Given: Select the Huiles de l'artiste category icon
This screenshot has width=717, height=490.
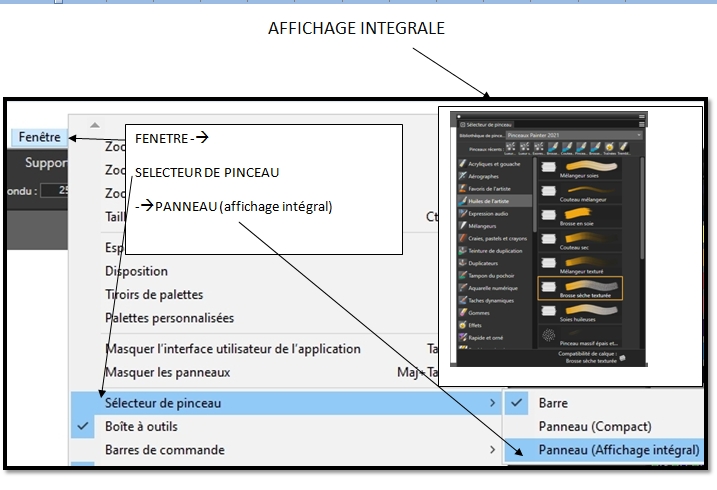Looking at the screenshot, I should pos(463,201).
